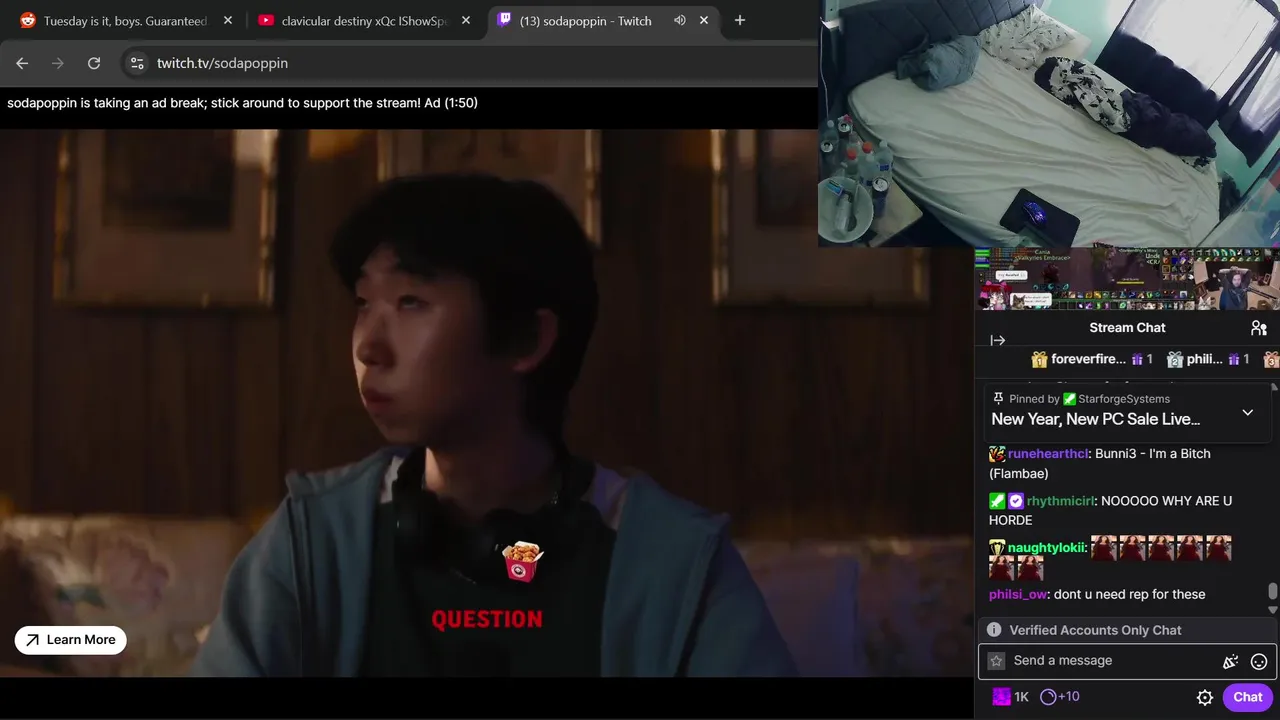1280x720 pixels.
Task: Click the chat scroll down arrow
Action: click(x=1273, y=609)
